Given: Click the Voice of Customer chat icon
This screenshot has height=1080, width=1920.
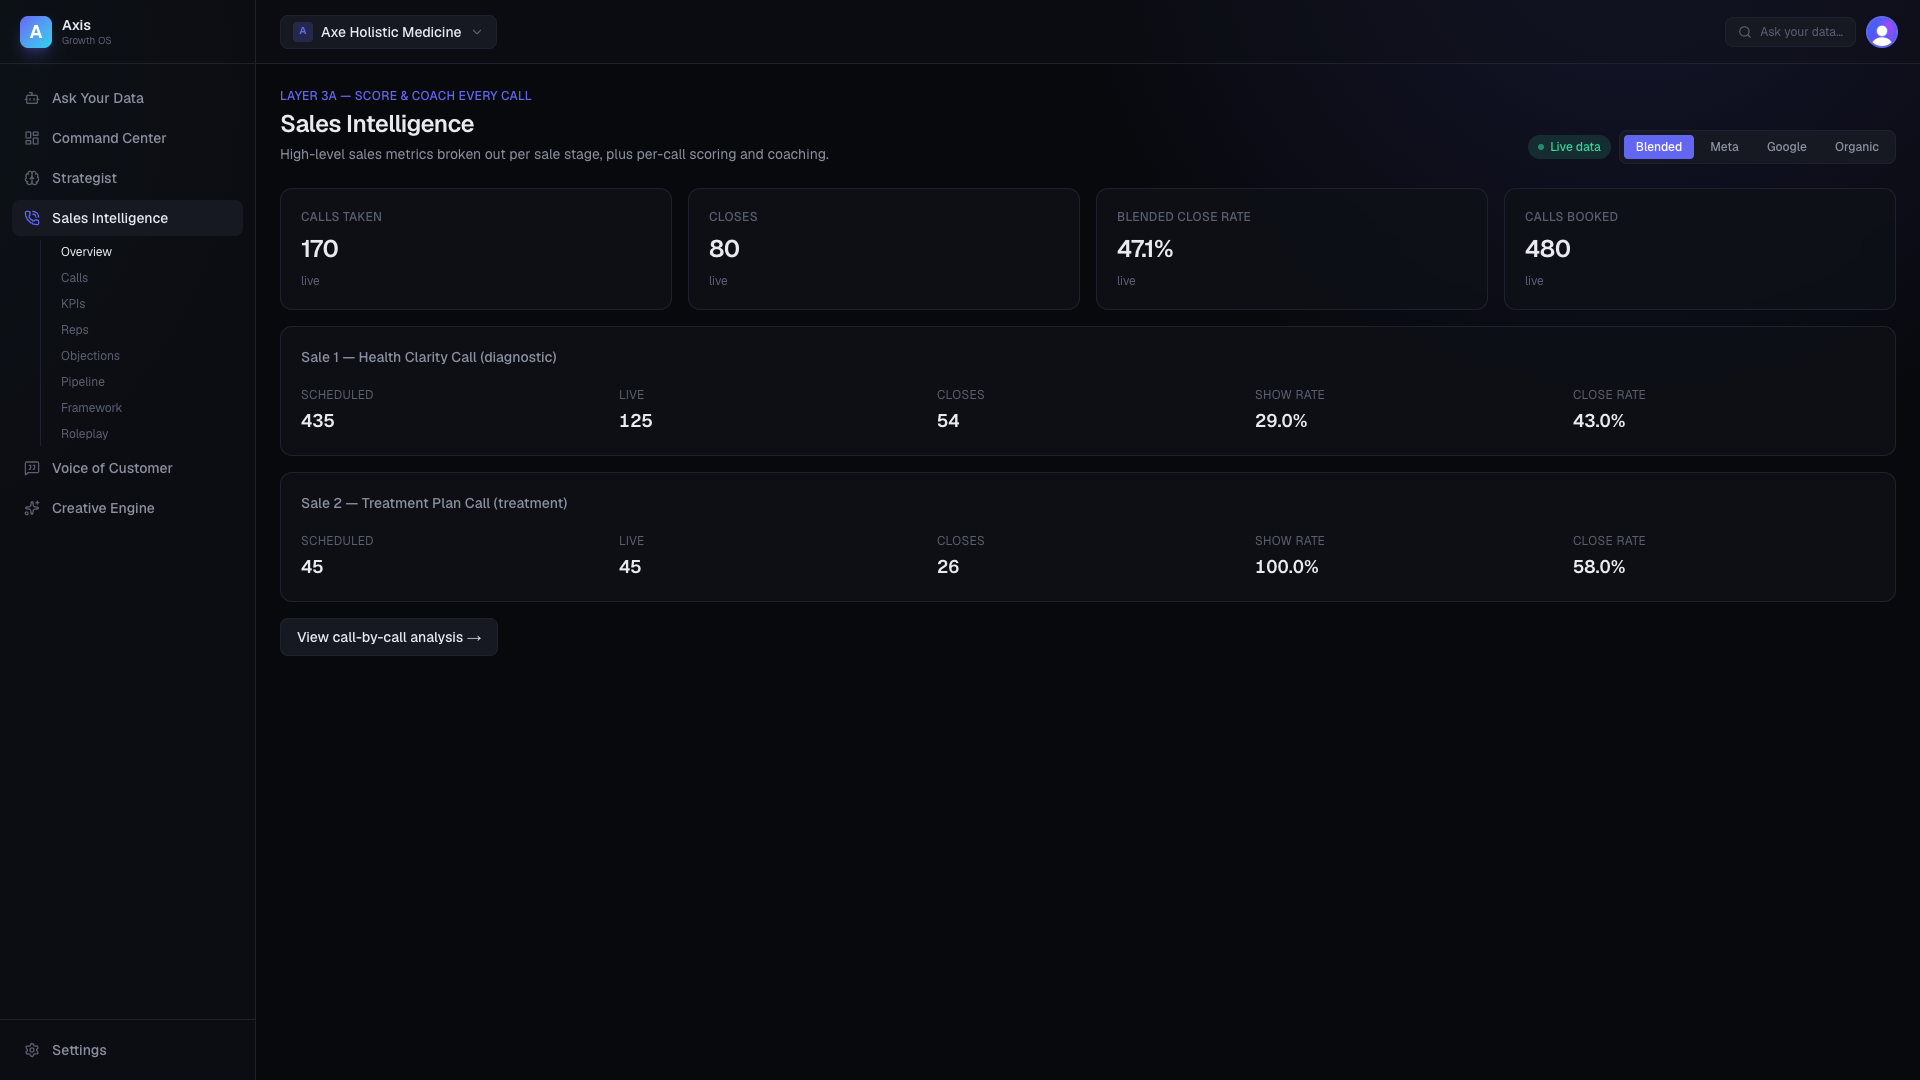Looking at the screenshot, I should tap(32, 468).
